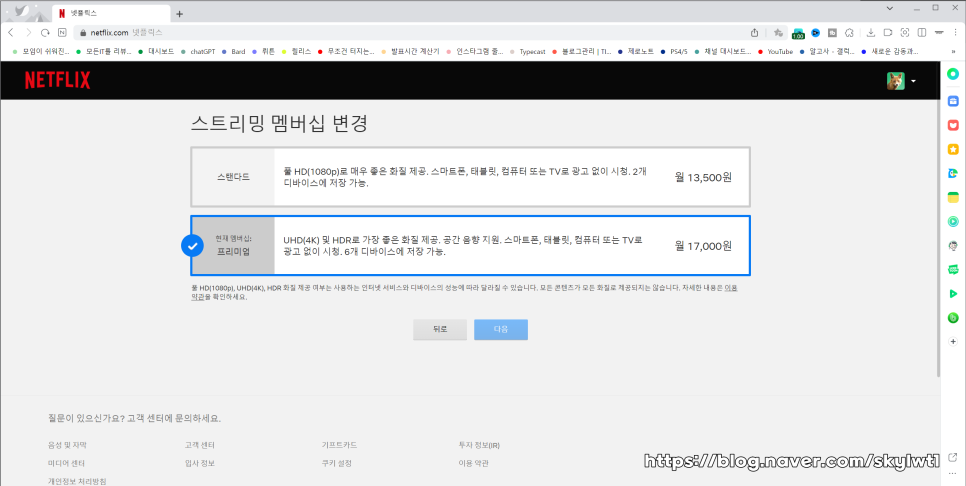Open the blue round extension icon
966x486 pixels.
click(x=816, y=33)
